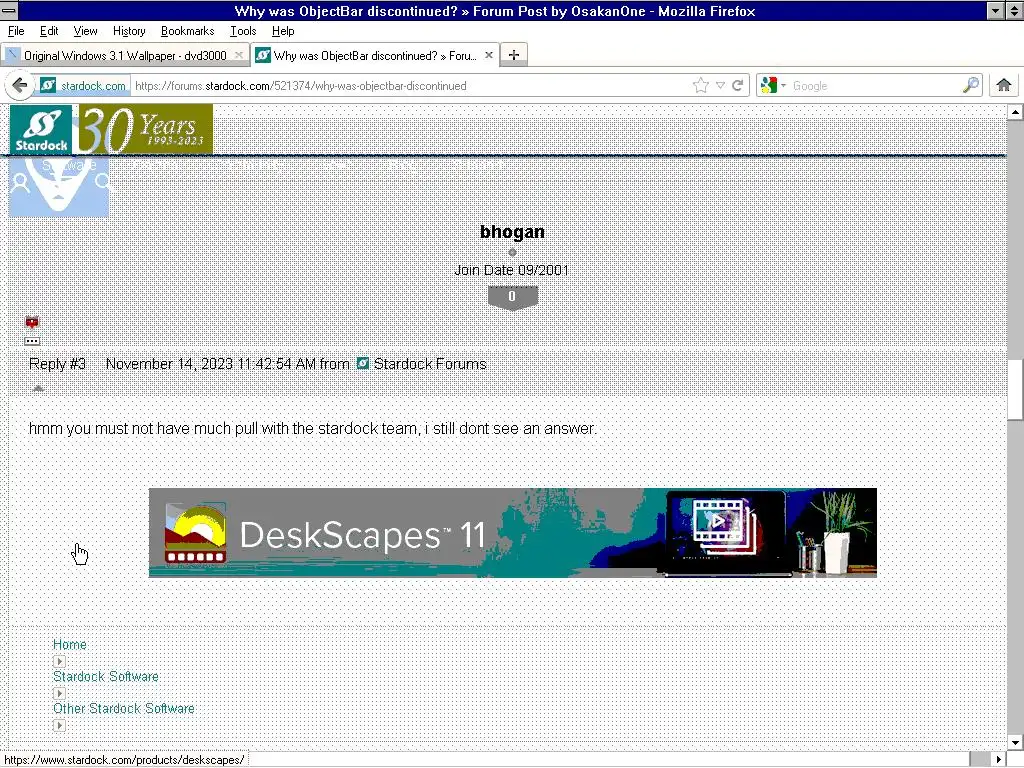
Task: Switch to Original Windows 3.1 Wallpaper tab
Action: [125, 56]
